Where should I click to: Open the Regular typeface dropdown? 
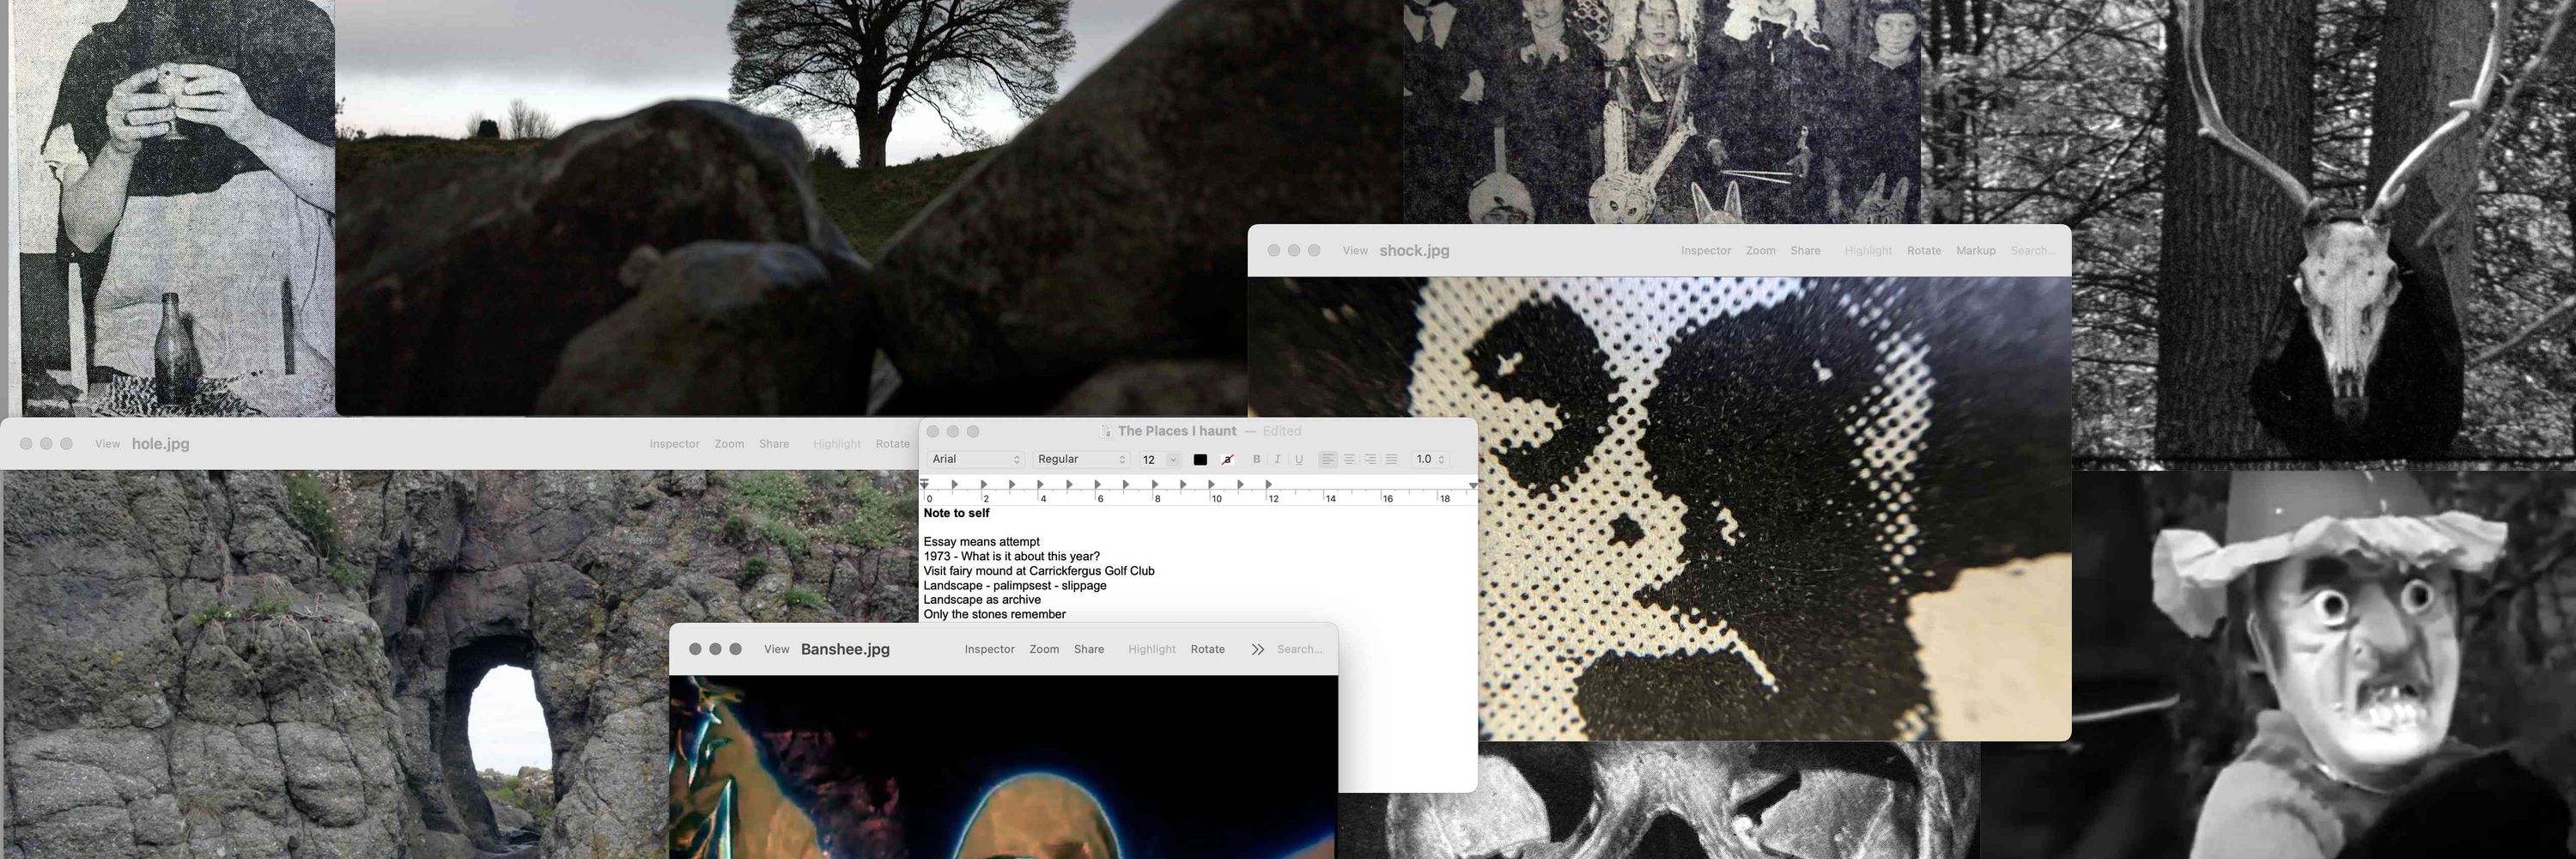[x=1081, y=459]
